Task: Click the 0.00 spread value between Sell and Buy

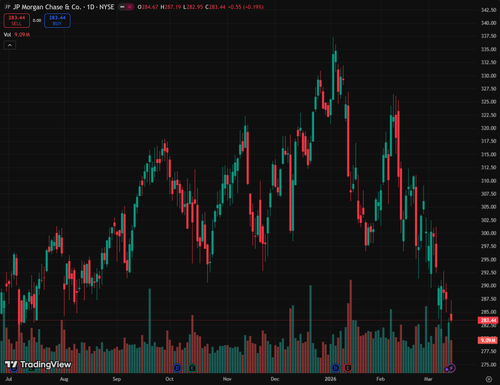Action: pyautogui.click(x=37, y=20)
